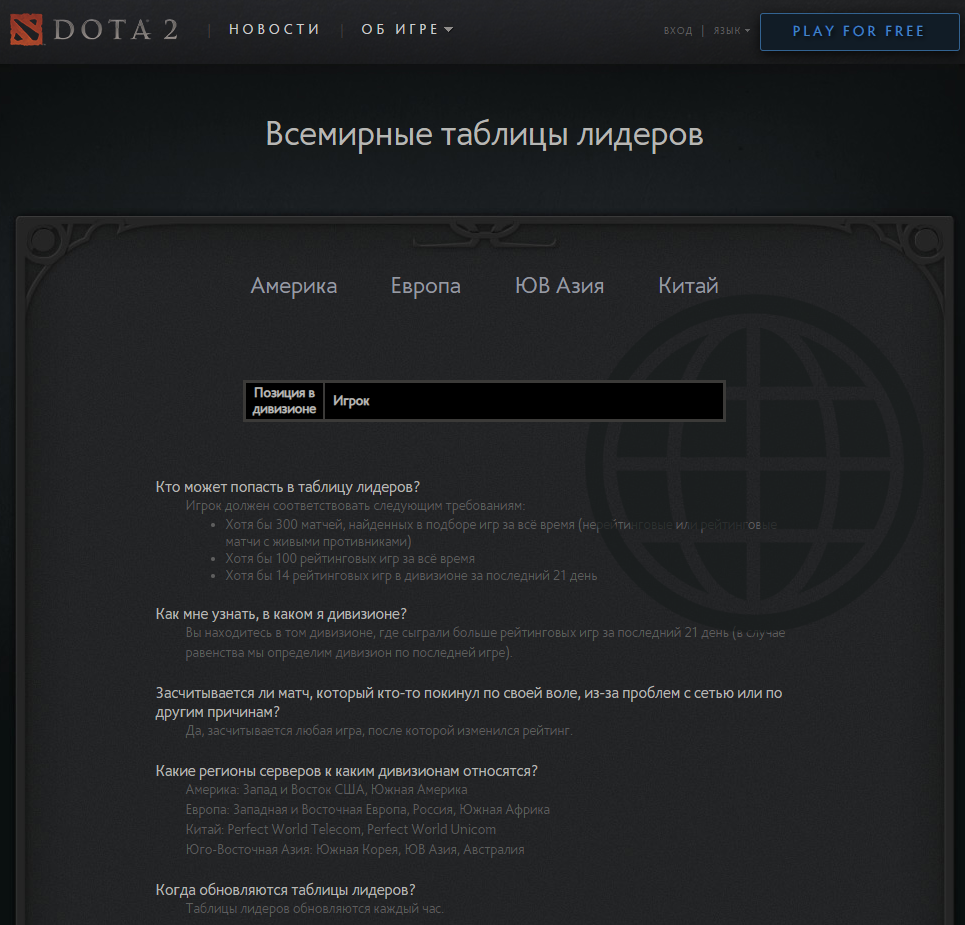Open the ЮВ Азия leaderboard
The height and width of the screenshot is (925, 965).
tap(559, 285)
